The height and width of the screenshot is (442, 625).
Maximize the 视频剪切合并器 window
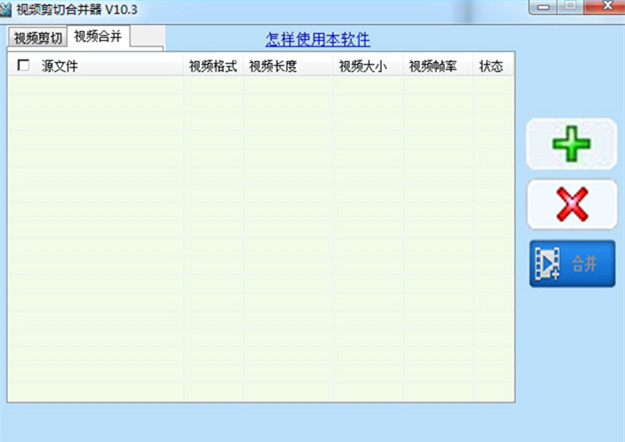[570, 6]
